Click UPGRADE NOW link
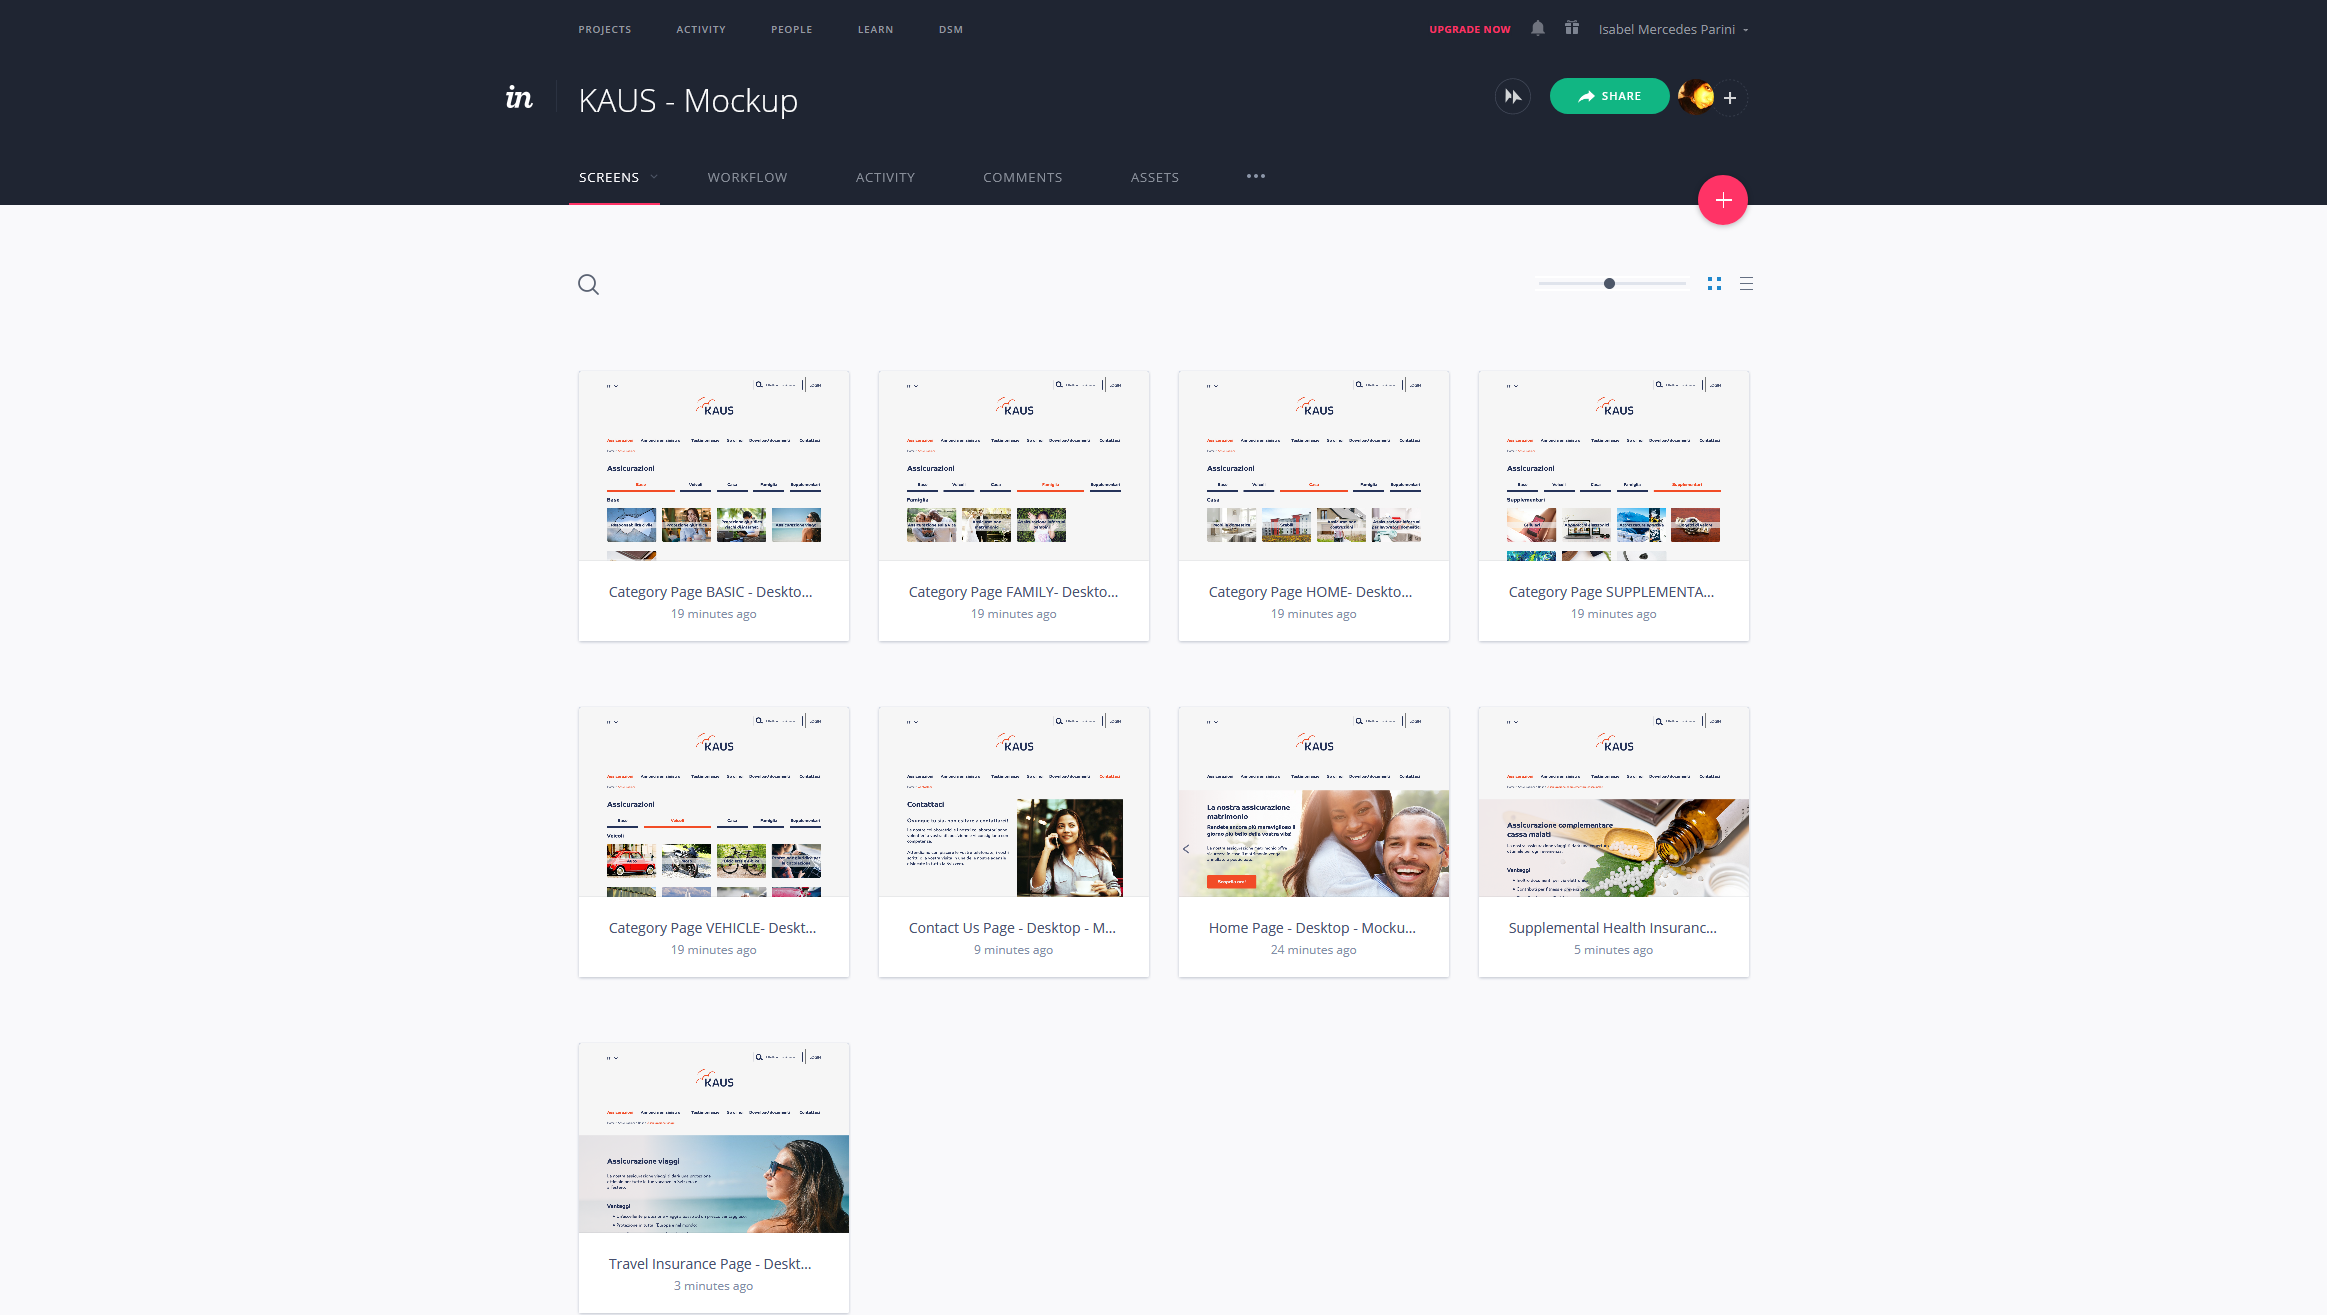2327x1315 pixels. tap(1469, 29)
